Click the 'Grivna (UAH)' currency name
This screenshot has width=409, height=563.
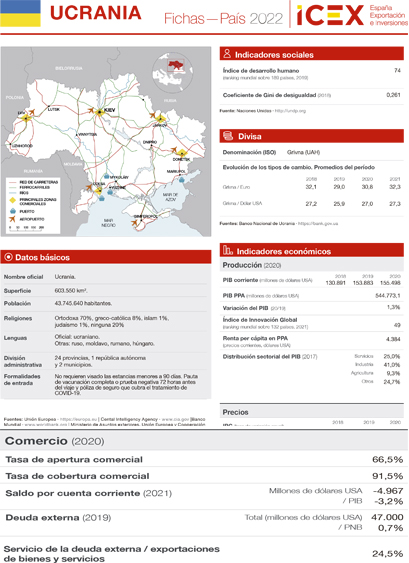click(x=303, y=152)
